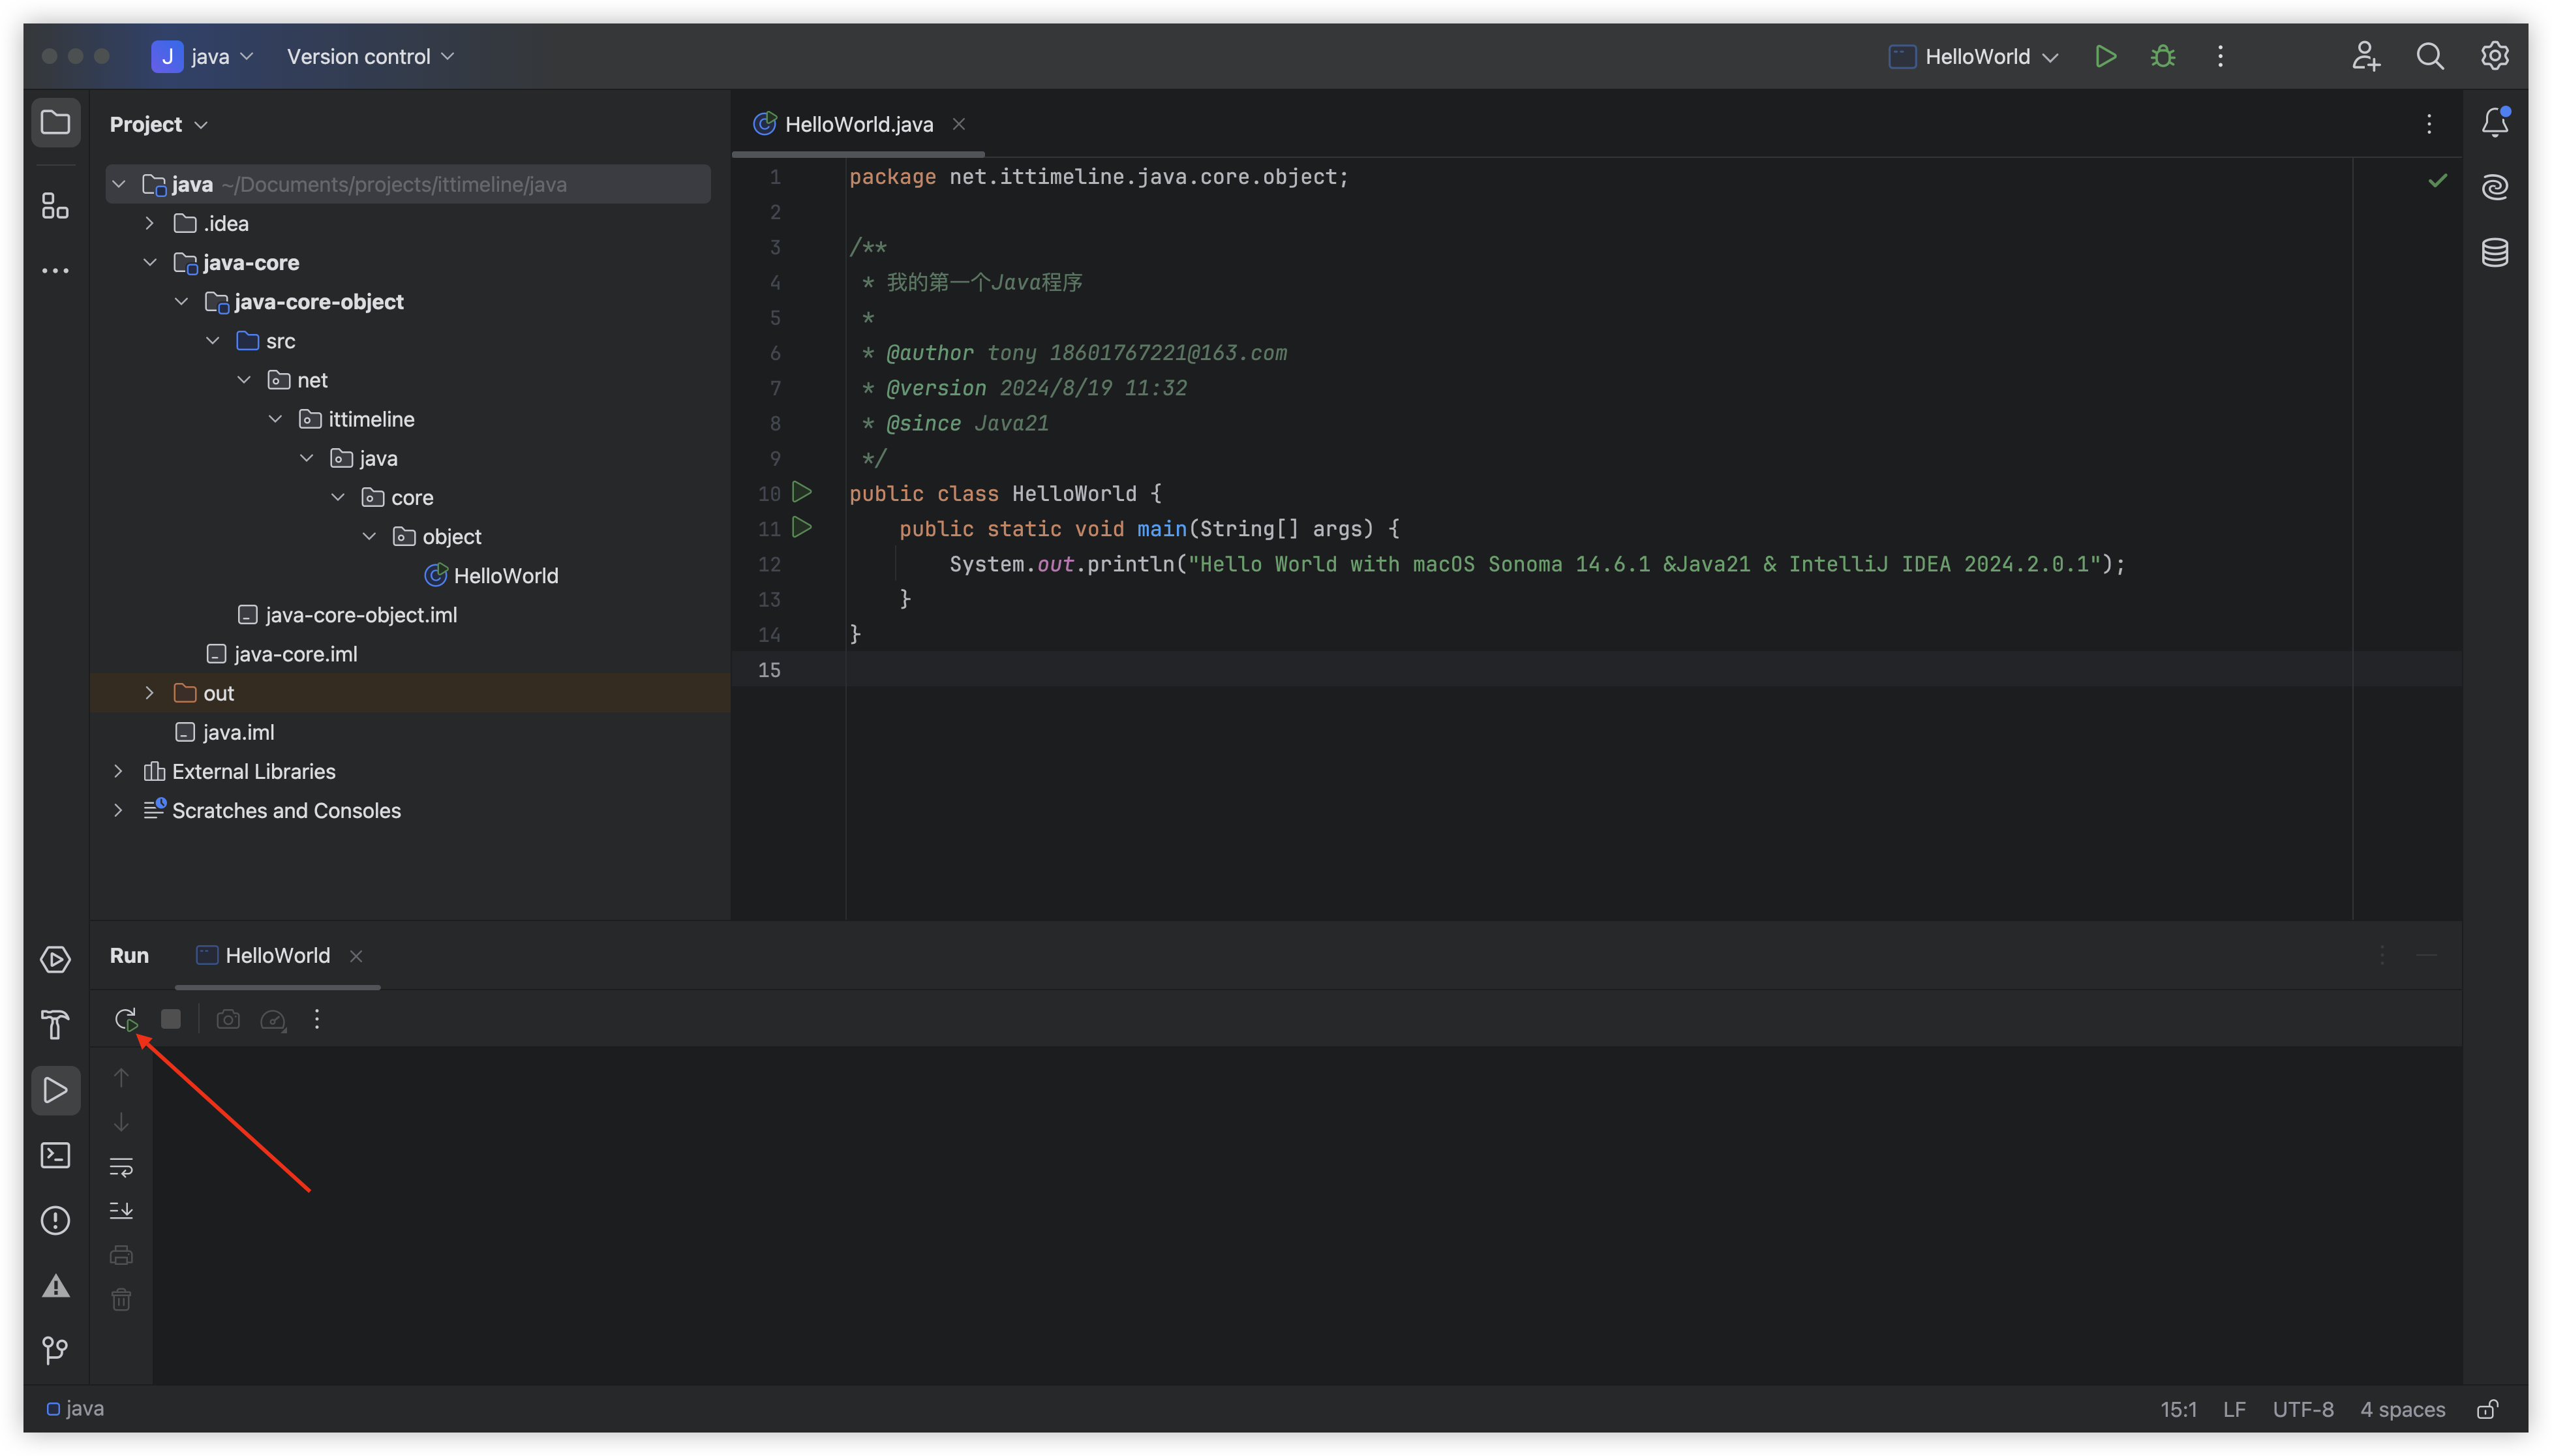Collapse the java-core-object module
The image size is (2552, 1456).
point(181,301)
